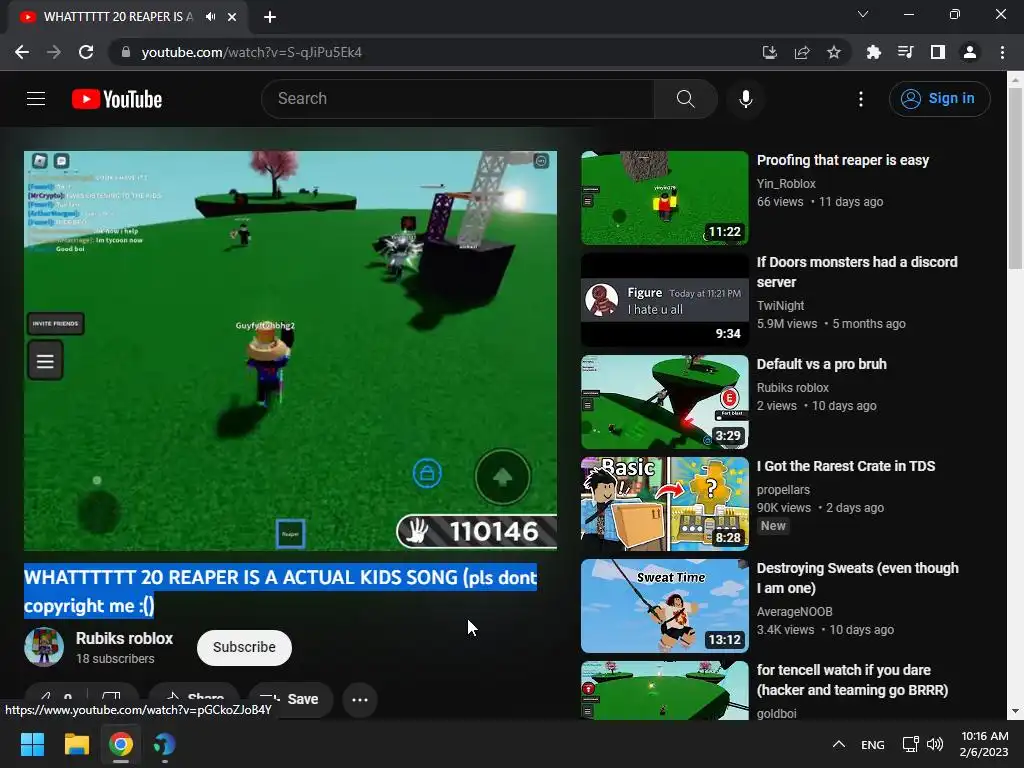Open Windows Start menu

32,744
